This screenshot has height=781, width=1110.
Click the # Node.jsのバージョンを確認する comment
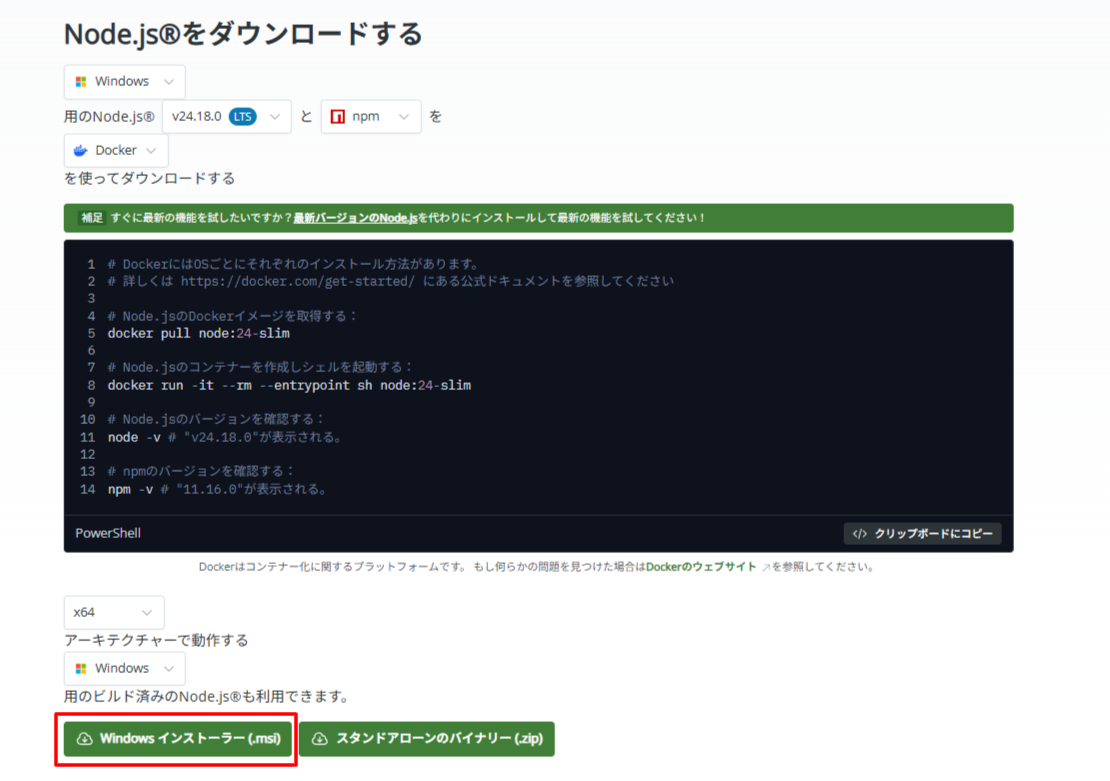pyautogui.click(x=216, y=420)
